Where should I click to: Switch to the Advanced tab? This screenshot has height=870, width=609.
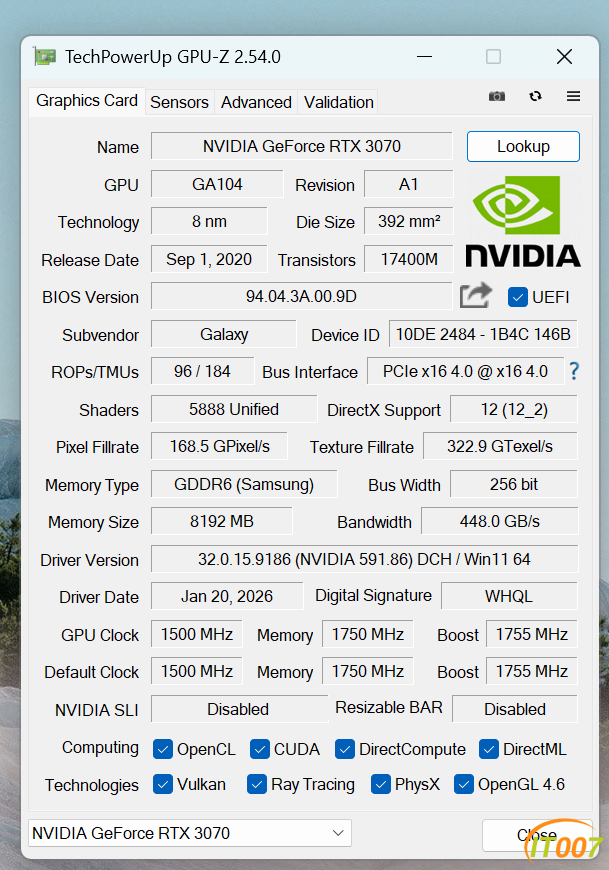[x=256, y=102]
